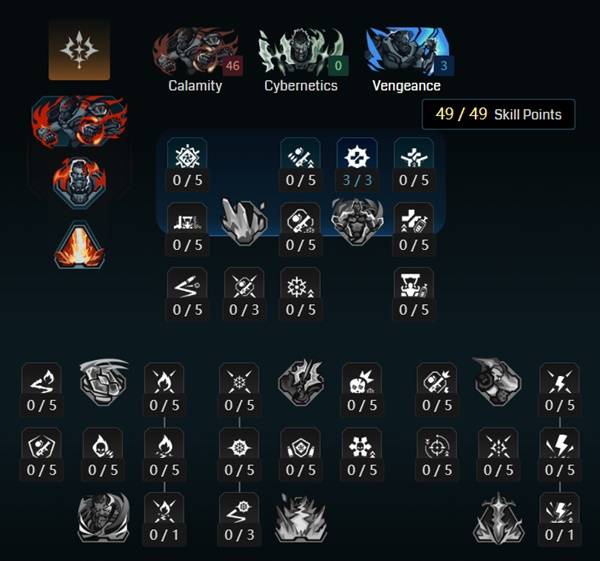
Task: Click the meditating figure skill icon
Action: click(357, 222)
